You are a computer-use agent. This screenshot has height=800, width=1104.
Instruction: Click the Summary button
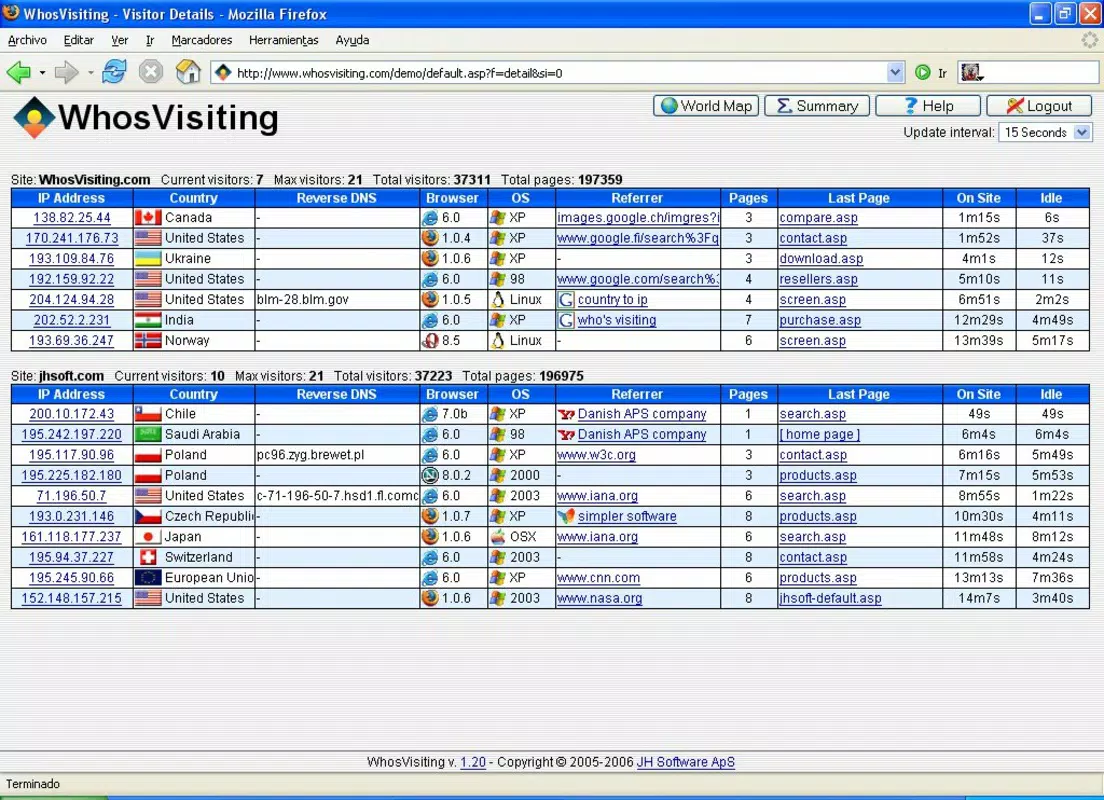[817, 106]
